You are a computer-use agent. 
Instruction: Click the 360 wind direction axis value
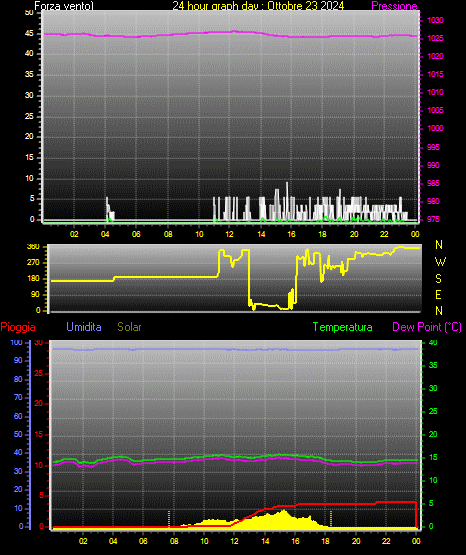click(x=33, y=247)
